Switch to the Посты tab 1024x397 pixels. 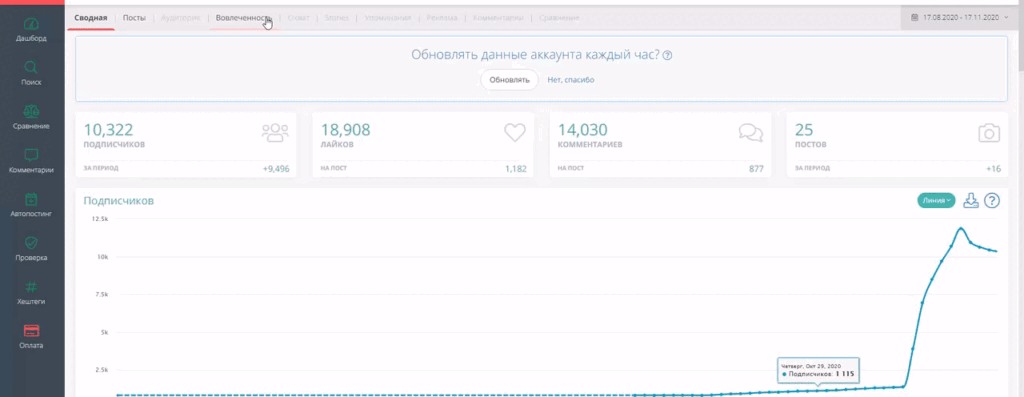(x=134, y=18)
